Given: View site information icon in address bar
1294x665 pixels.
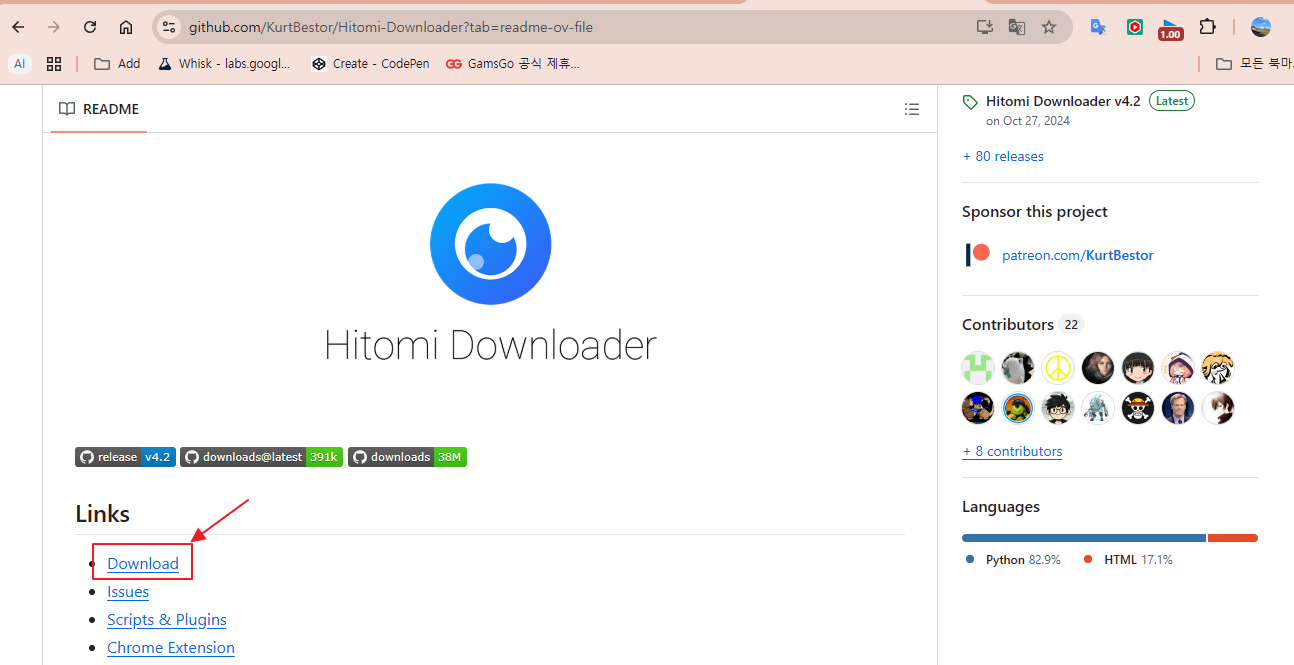Looking at the screenshot, I should 169,27.
